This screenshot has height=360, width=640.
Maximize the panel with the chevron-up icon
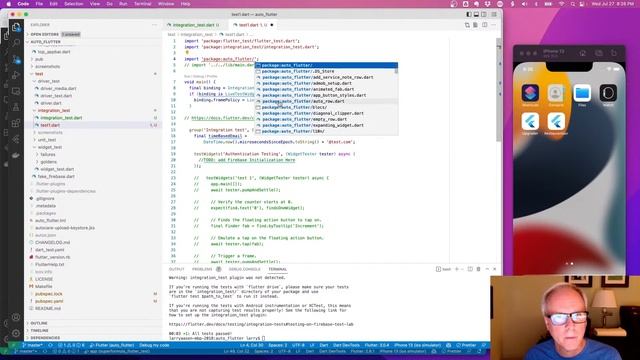click(x=487, y=269)
